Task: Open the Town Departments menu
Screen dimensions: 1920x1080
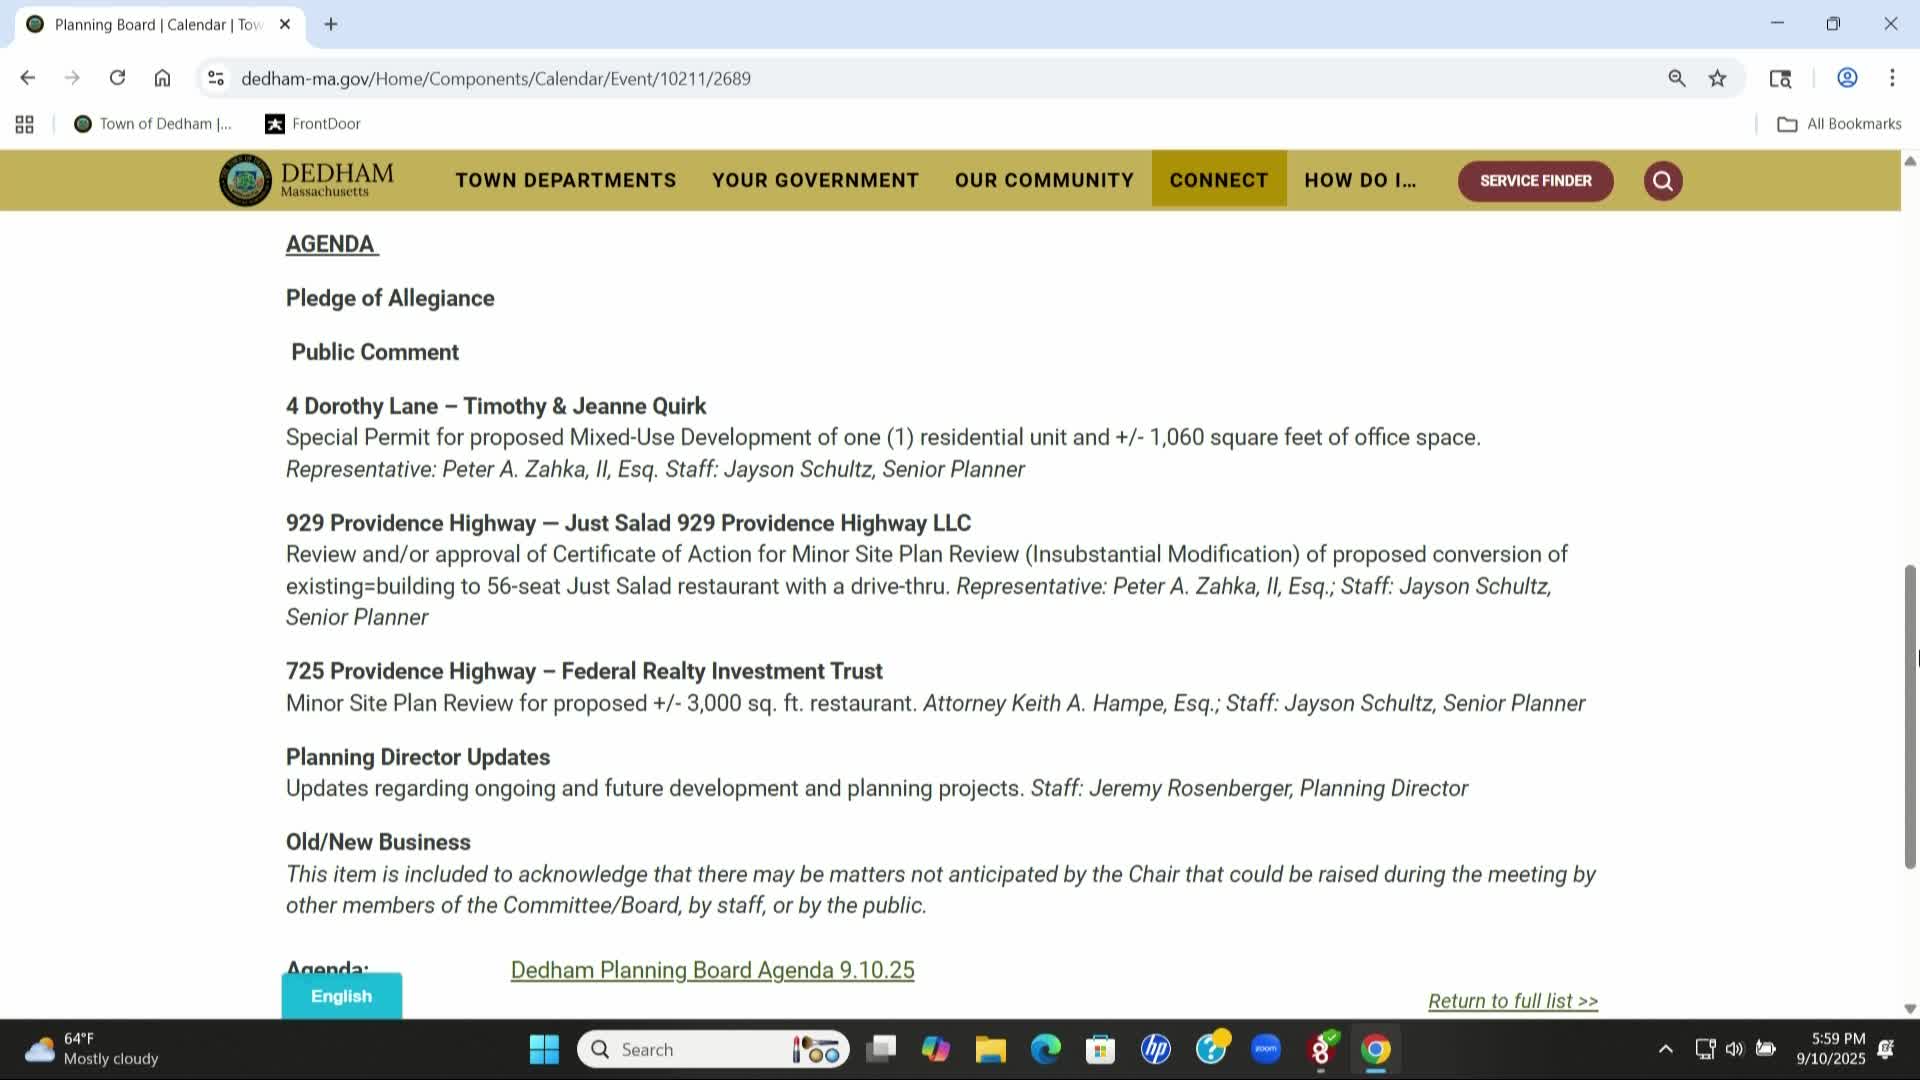Action: [565, 180]
